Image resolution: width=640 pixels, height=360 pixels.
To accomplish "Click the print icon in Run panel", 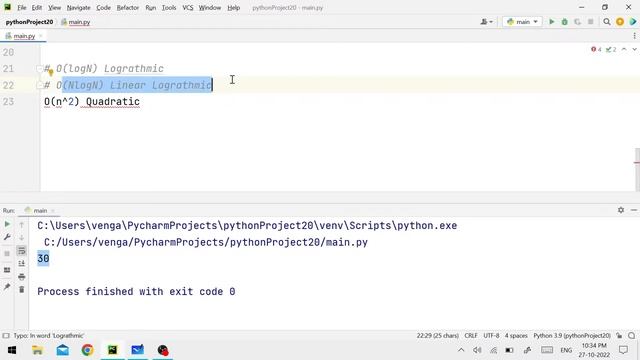I will [22, 277].
